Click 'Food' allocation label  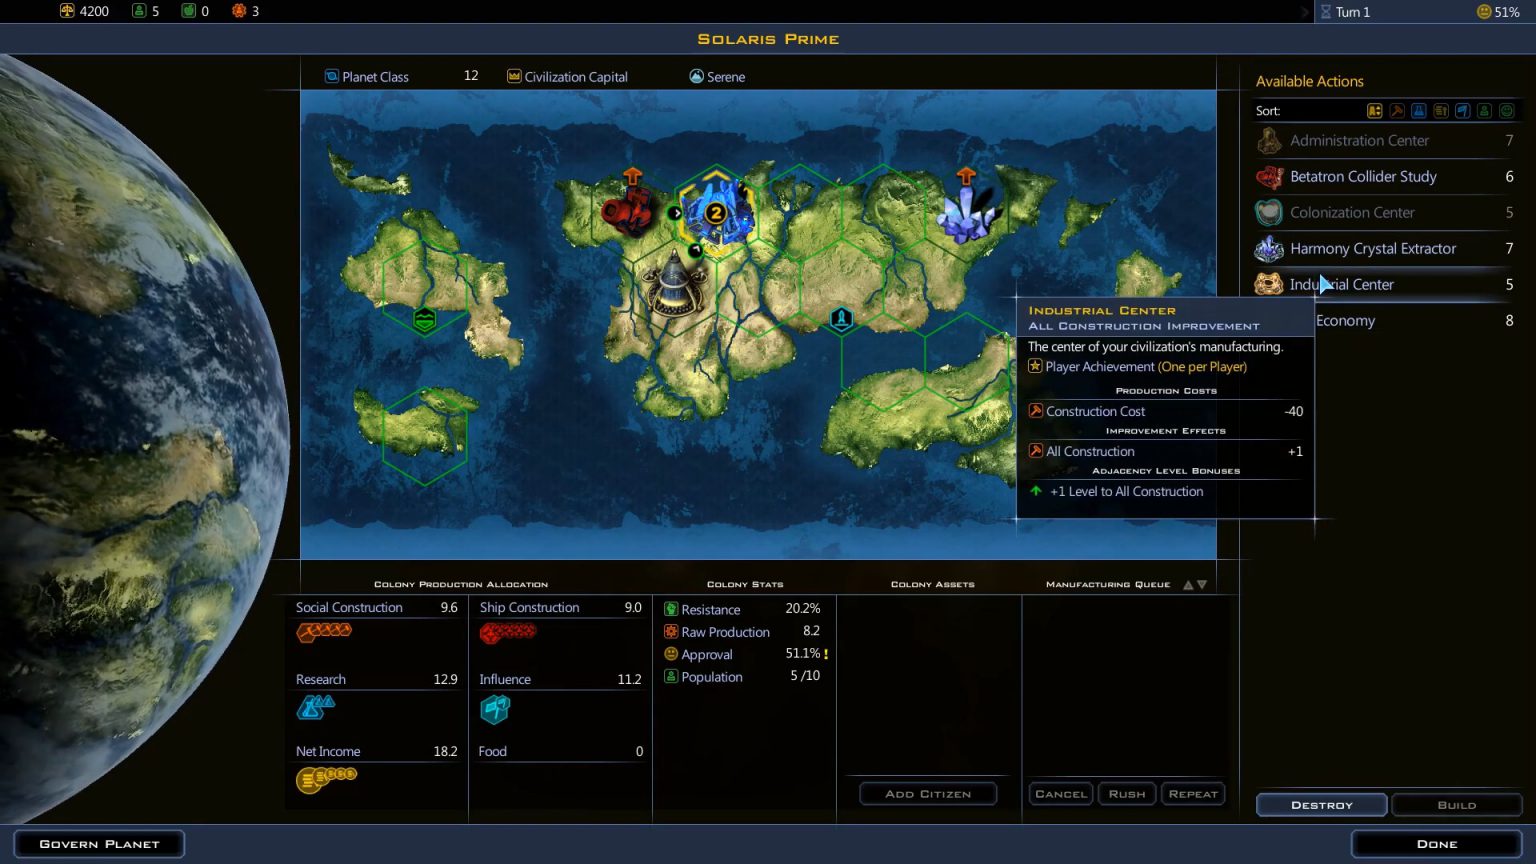click(x=493, y=751)
